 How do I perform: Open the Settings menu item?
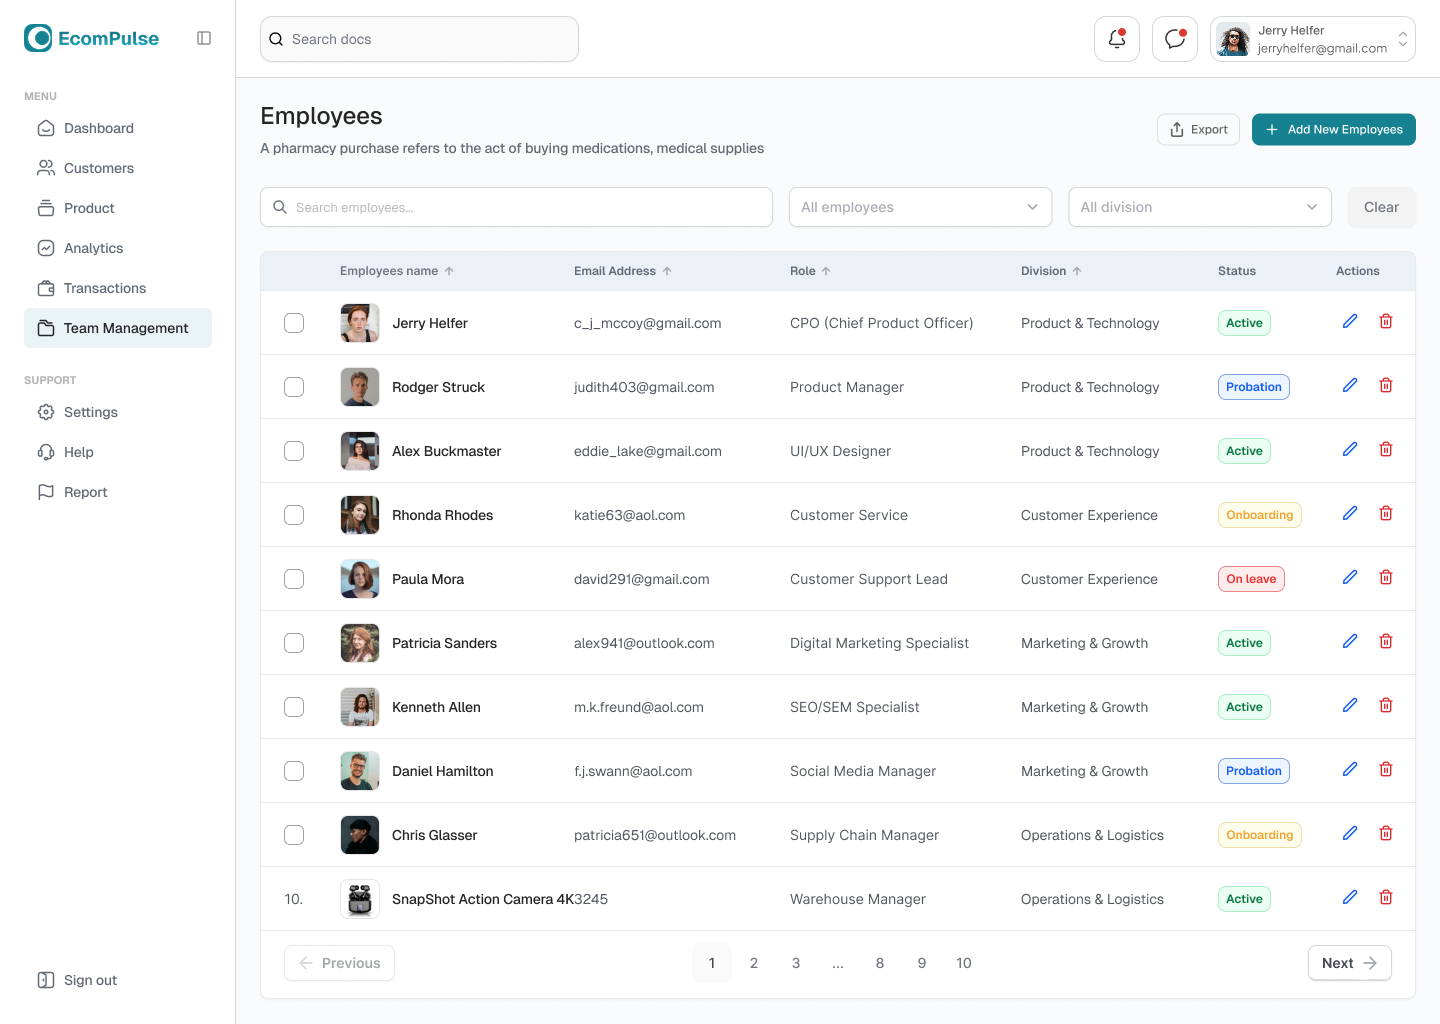tap(91, 412)
